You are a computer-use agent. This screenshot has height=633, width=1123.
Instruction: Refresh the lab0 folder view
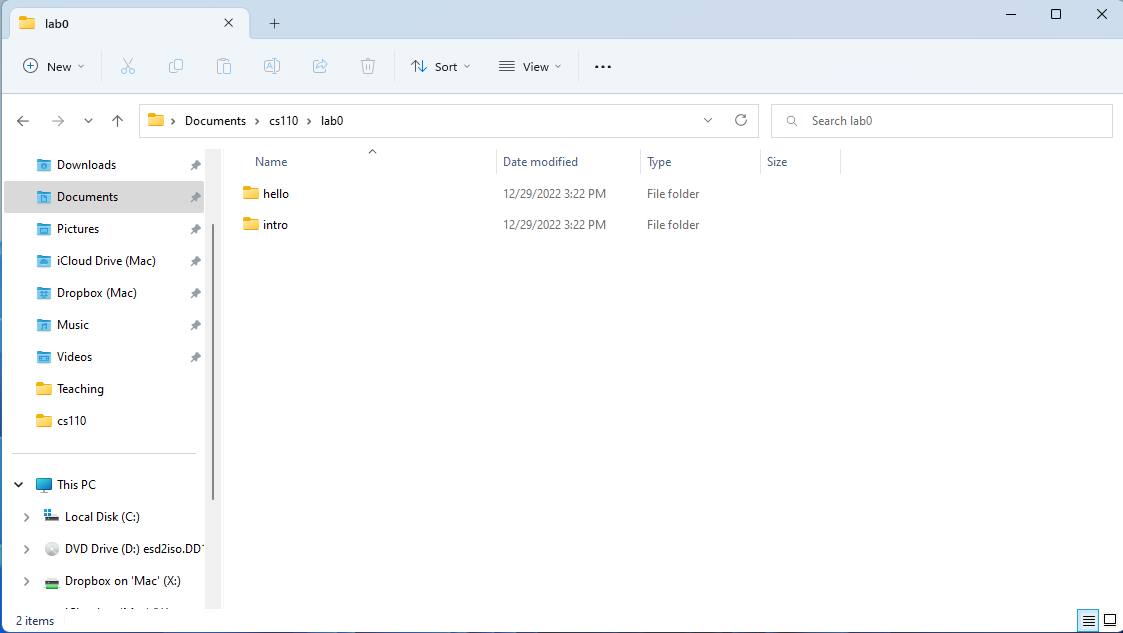pos(740,120)
